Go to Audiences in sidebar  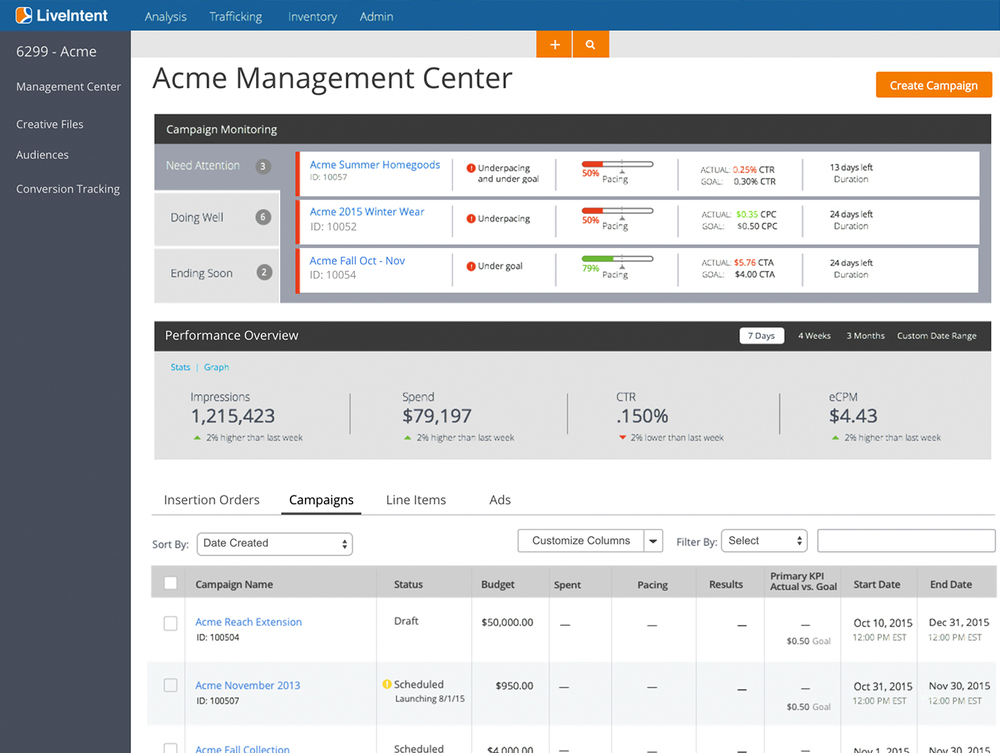(x=42, y=155)
